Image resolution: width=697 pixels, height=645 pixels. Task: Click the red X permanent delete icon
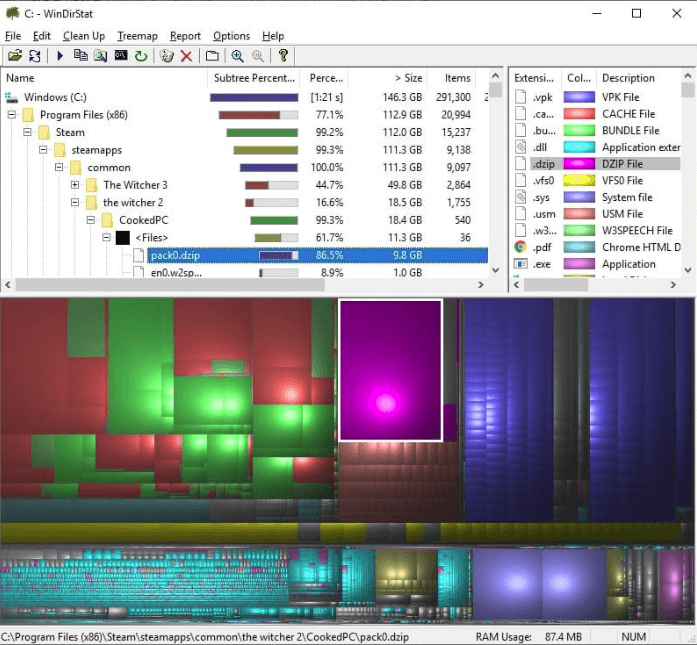point(186,56)
